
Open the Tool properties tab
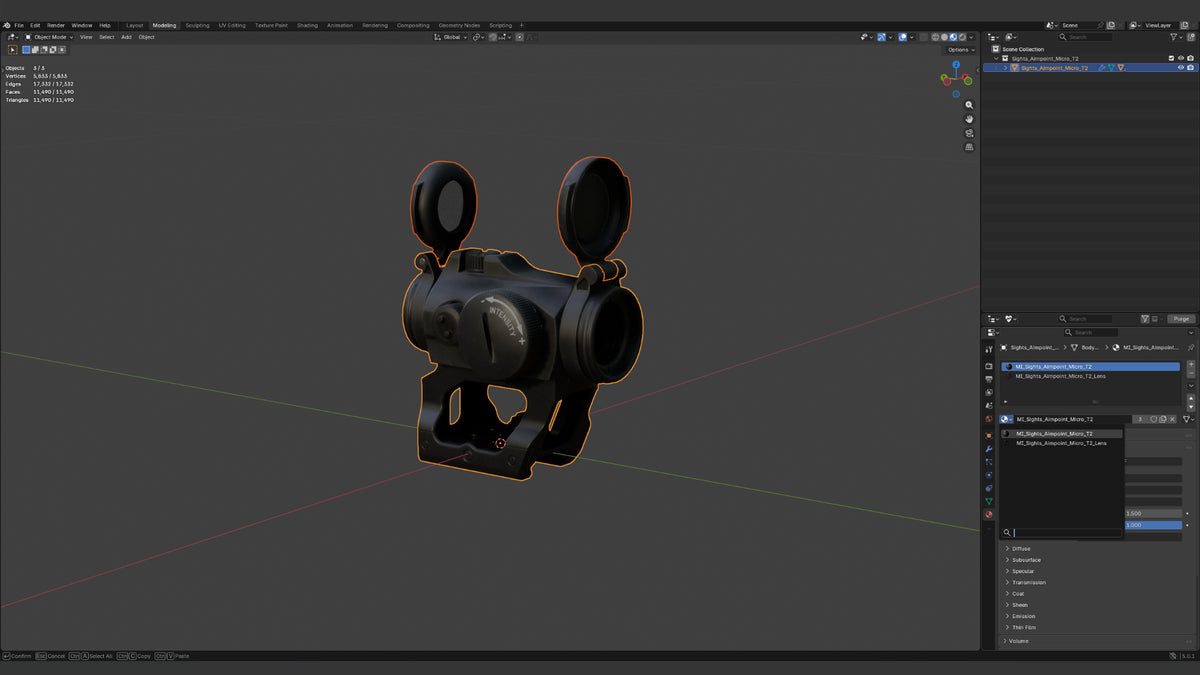(989, 350)
